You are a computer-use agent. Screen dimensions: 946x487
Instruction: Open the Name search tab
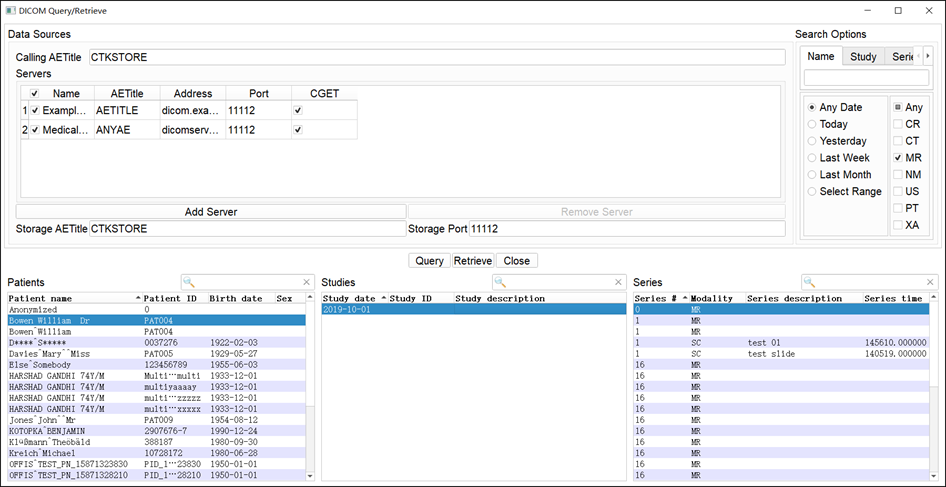(821, 57)
